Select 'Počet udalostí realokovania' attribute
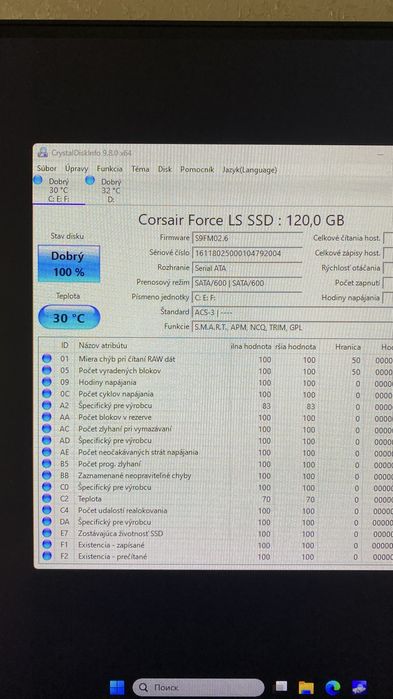This screenshot has width=393, height=699. [123, 510]
